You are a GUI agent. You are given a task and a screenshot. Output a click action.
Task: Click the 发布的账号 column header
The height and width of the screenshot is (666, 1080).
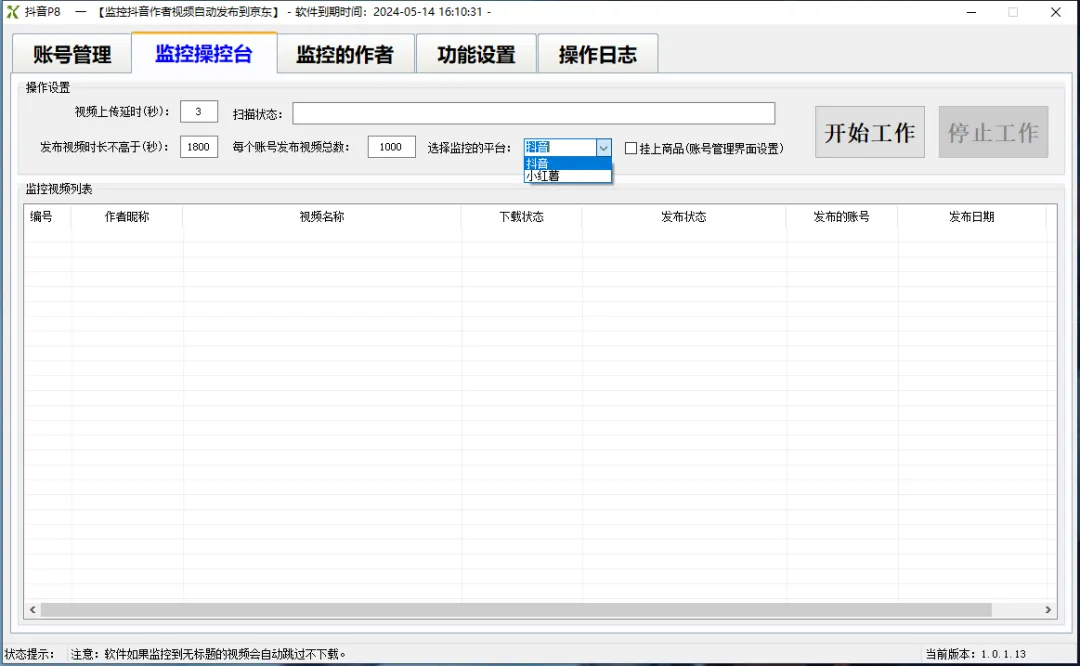point(842,216)
